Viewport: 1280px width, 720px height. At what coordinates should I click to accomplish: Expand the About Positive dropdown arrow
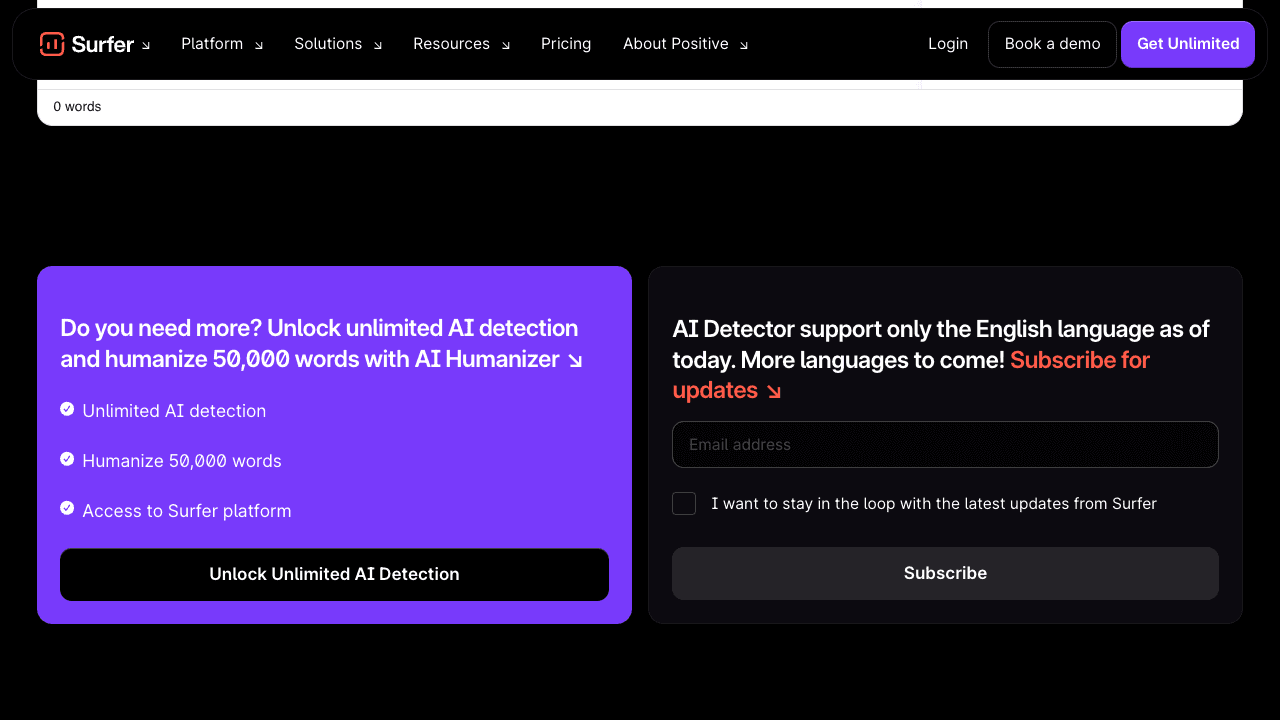click(x=744, y=45)
